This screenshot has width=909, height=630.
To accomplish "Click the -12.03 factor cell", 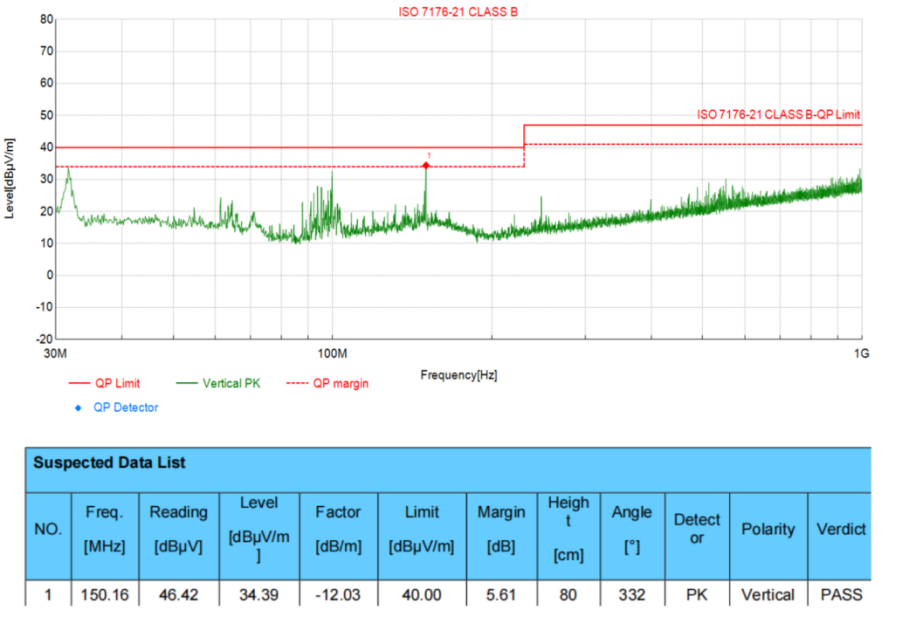I will 338,595.
